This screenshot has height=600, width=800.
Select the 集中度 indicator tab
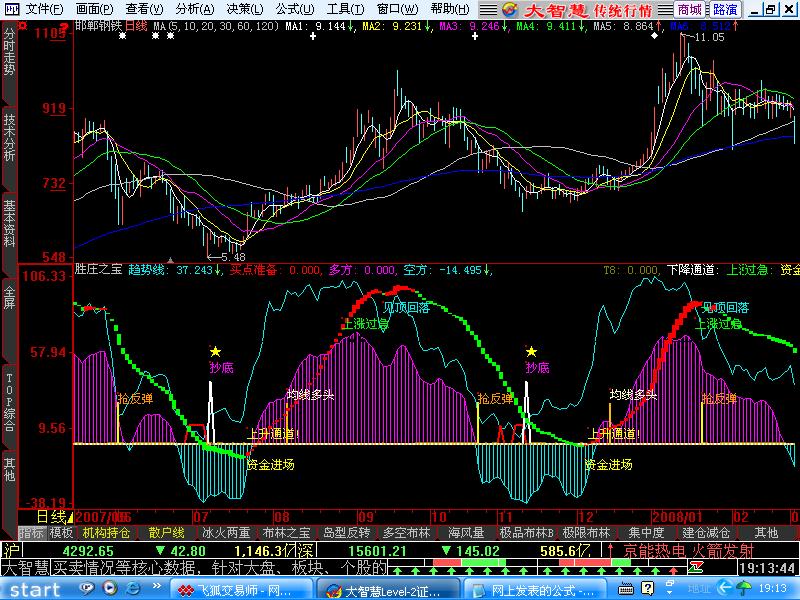pyautogui.click(x=646, y=533)
